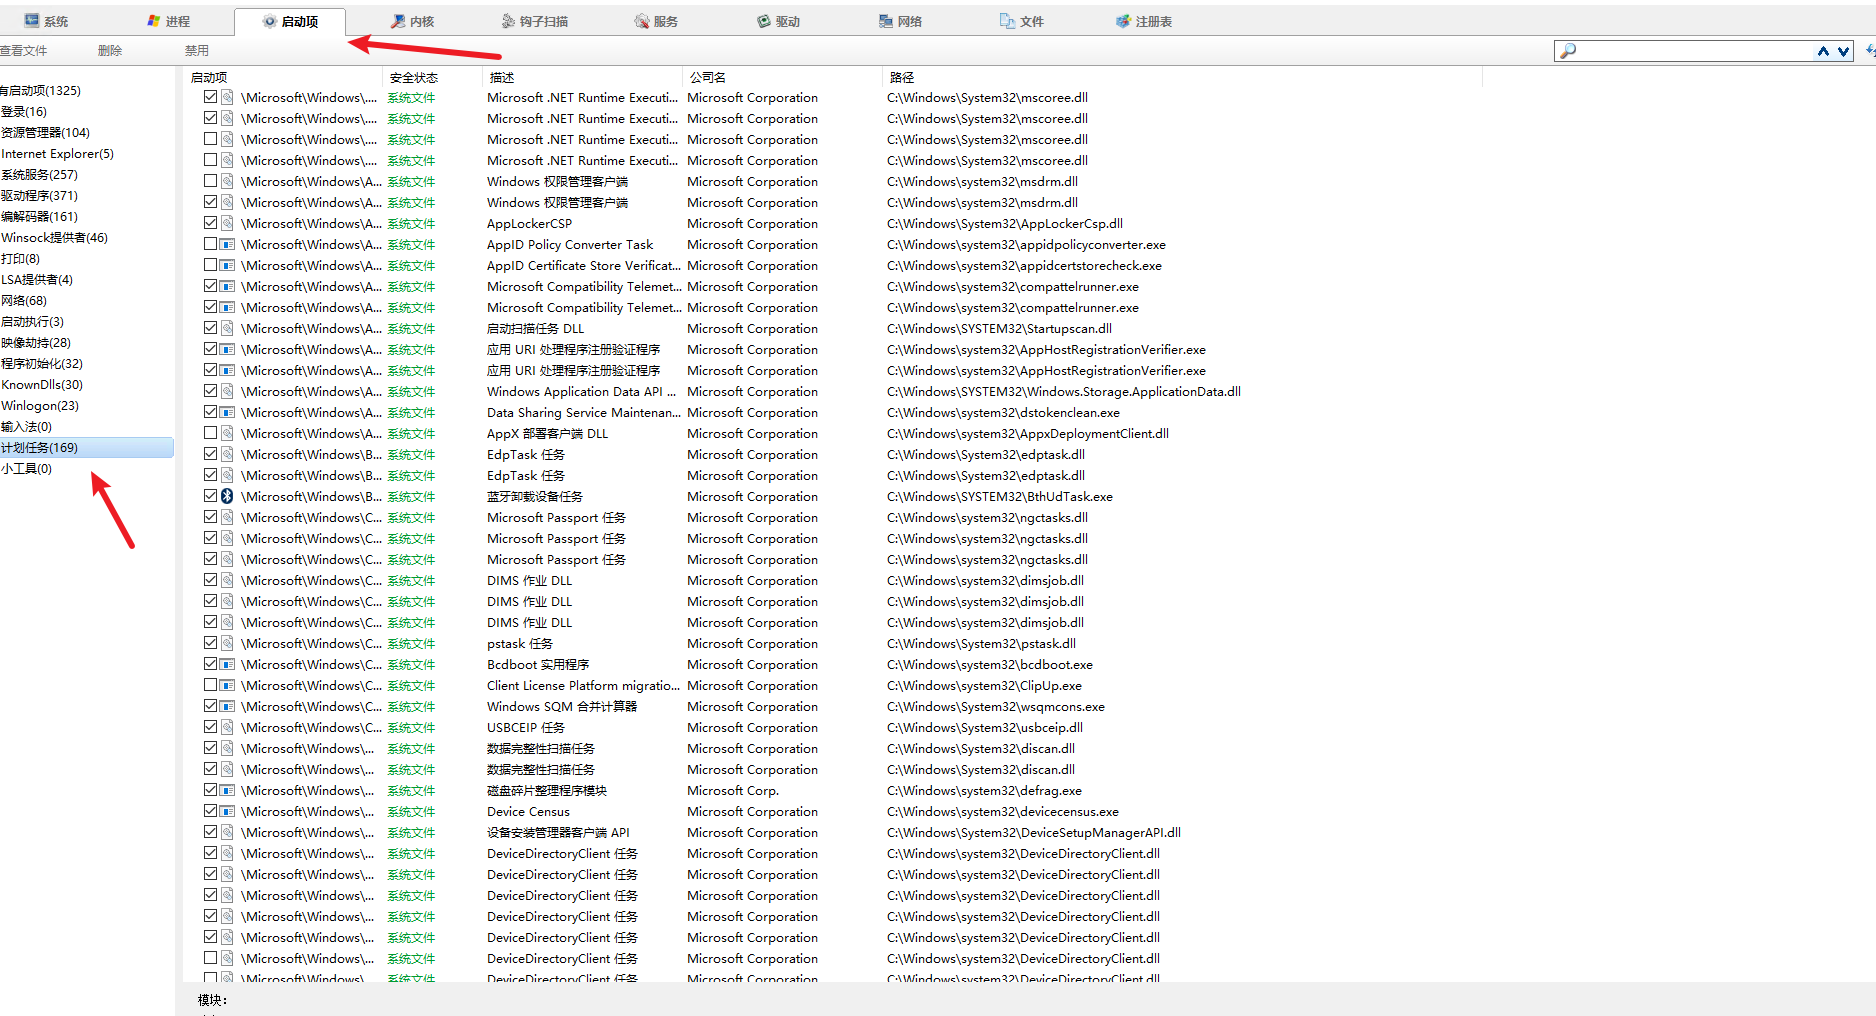The height and width of the screenshot is (1016, 1876).
Task: Click inside the search input field
Action: pos(1695,51)
